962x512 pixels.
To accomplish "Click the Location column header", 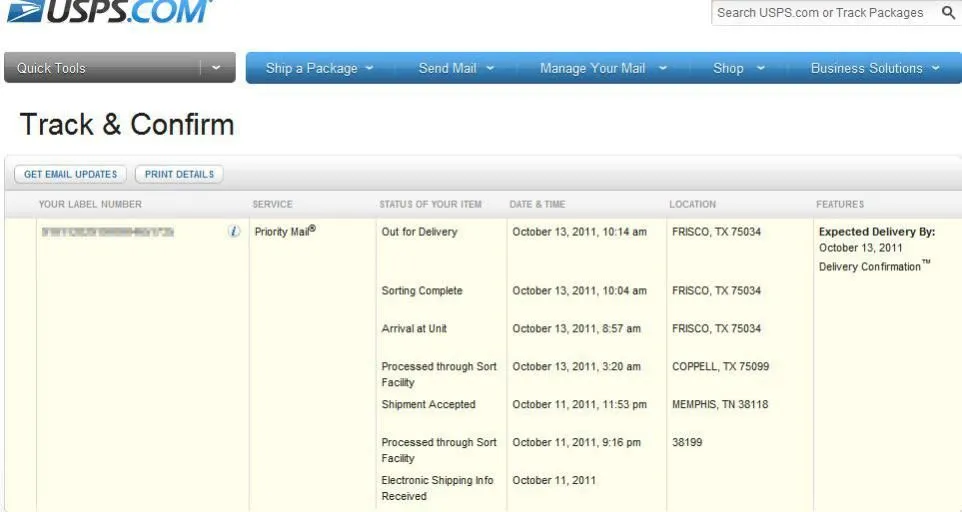I will pos(692,204).
